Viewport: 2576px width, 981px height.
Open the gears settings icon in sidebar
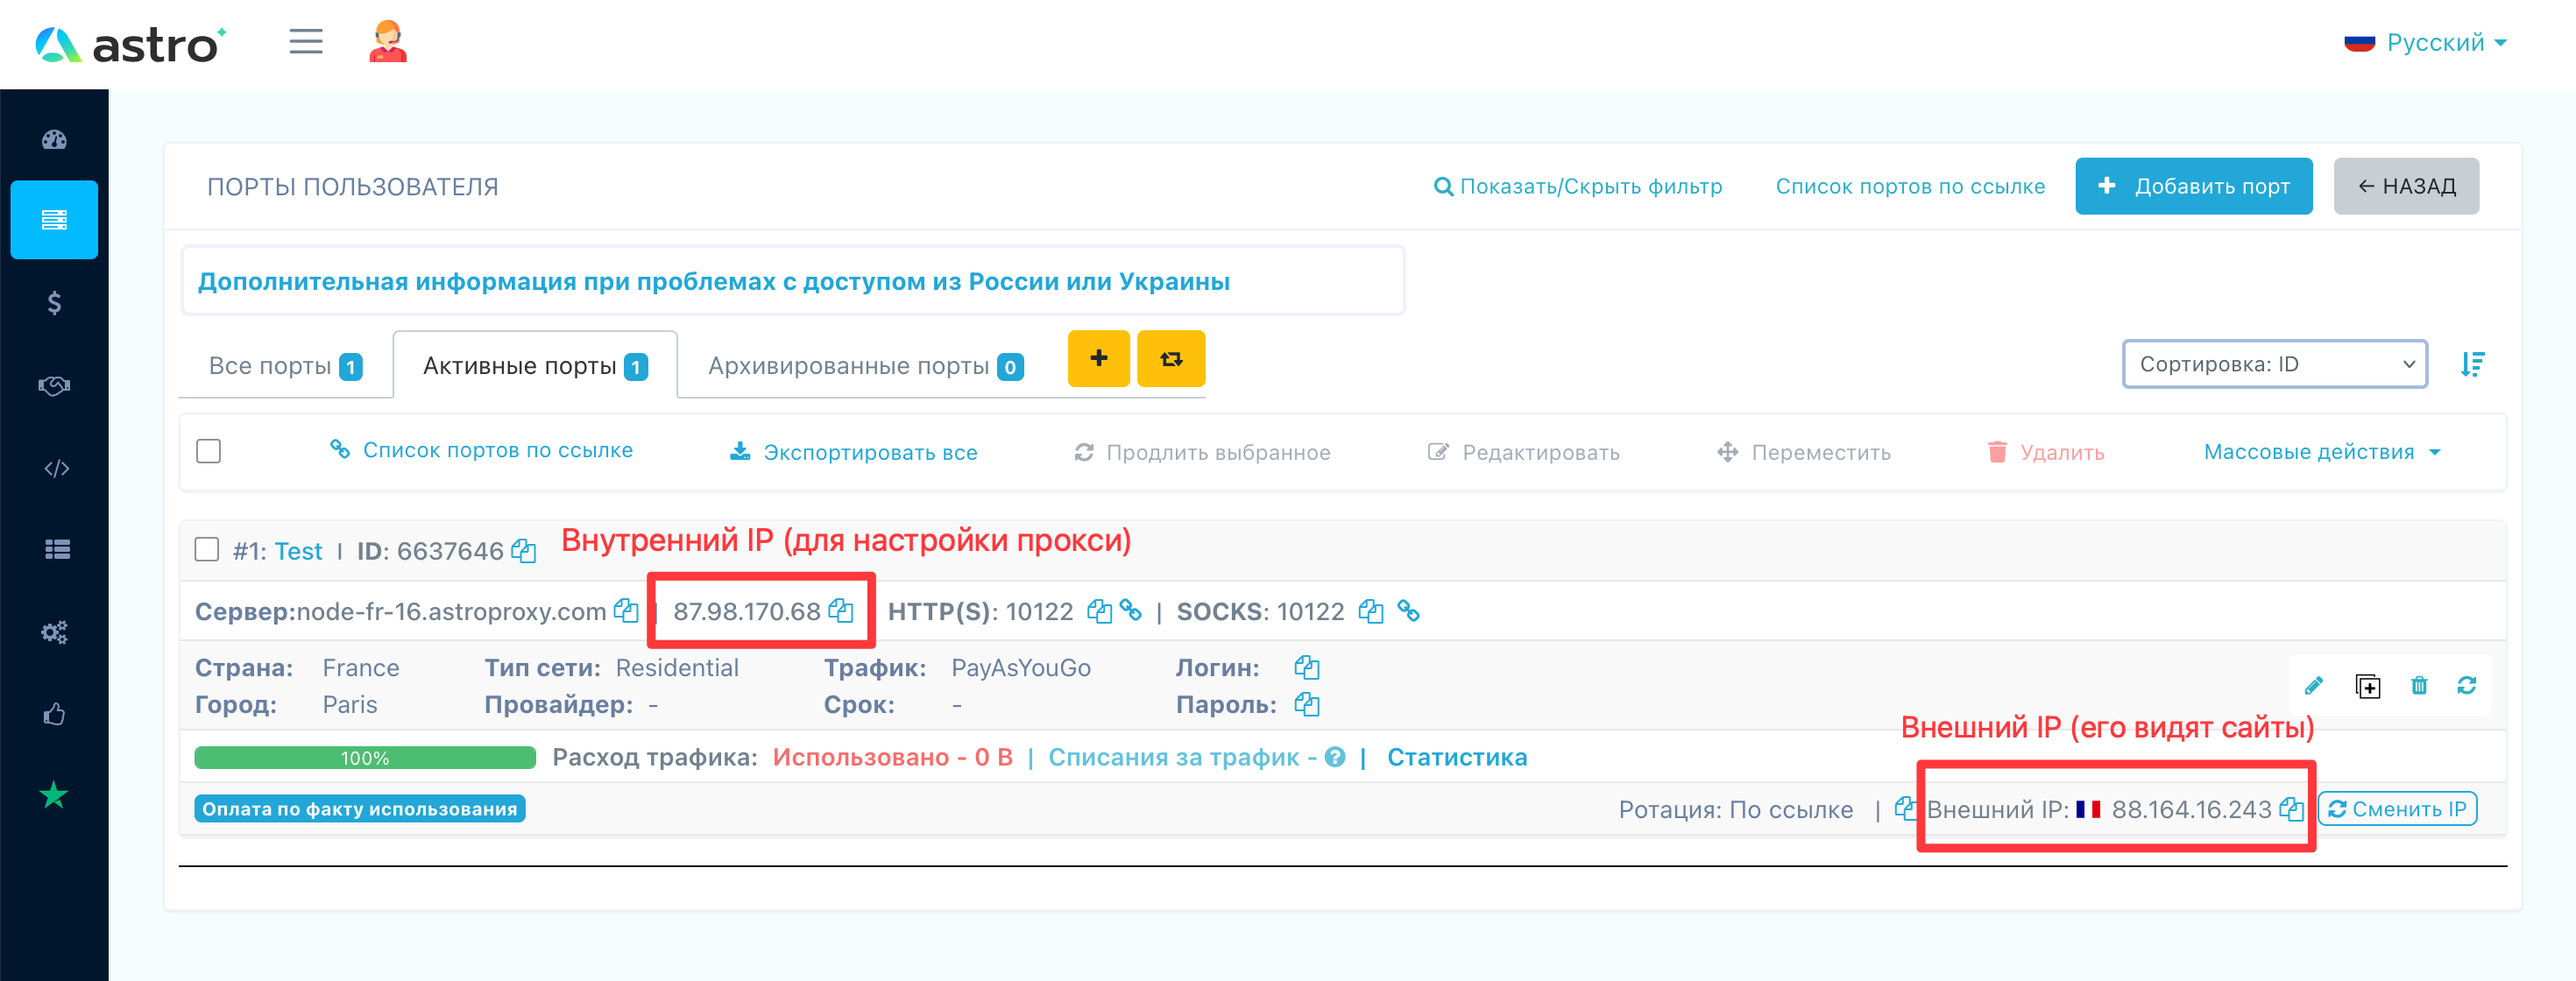(x=54, y=632)
